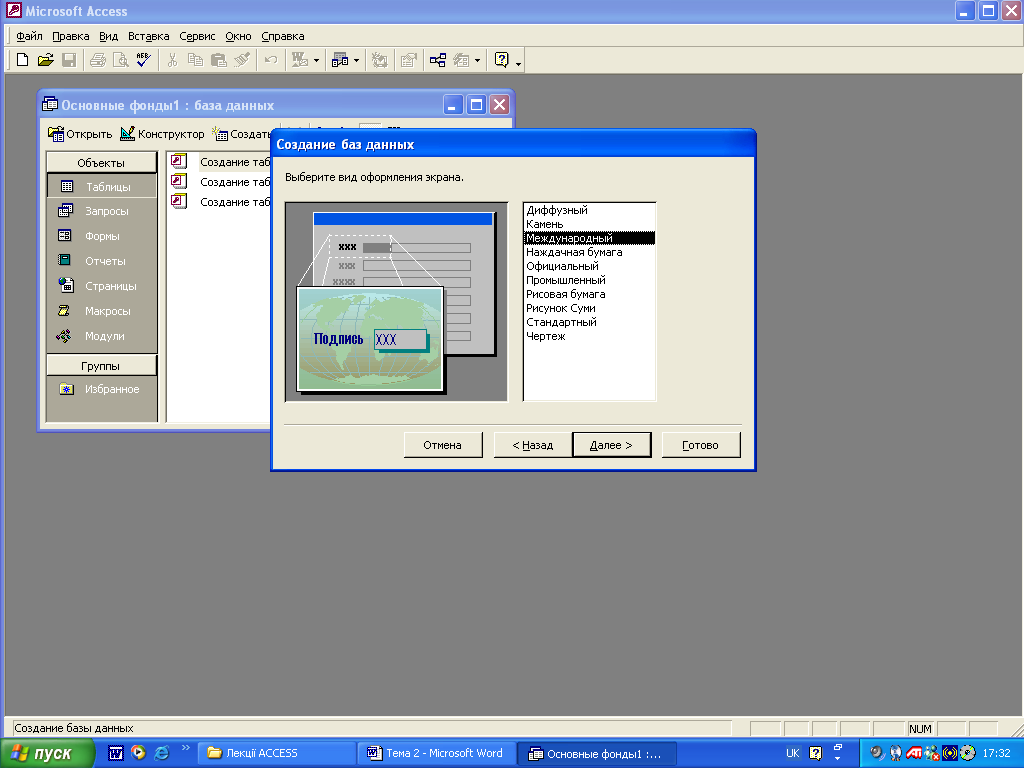The height and width of the screenshot is (768, 1024).
Task: Open the Вид menu
Action: pos(108,37)
